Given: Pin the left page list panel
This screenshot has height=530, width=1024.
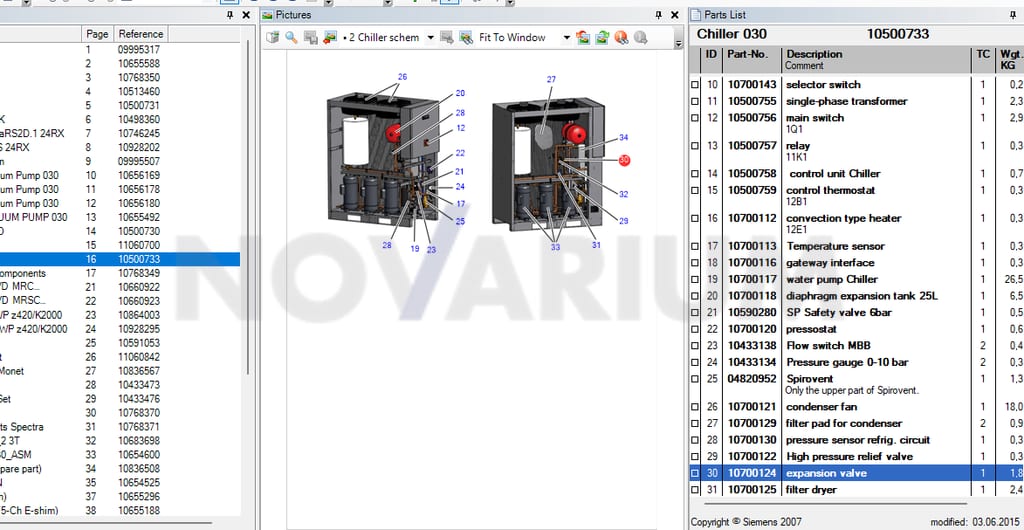Looking at the screenshot, I should point(230,14).
